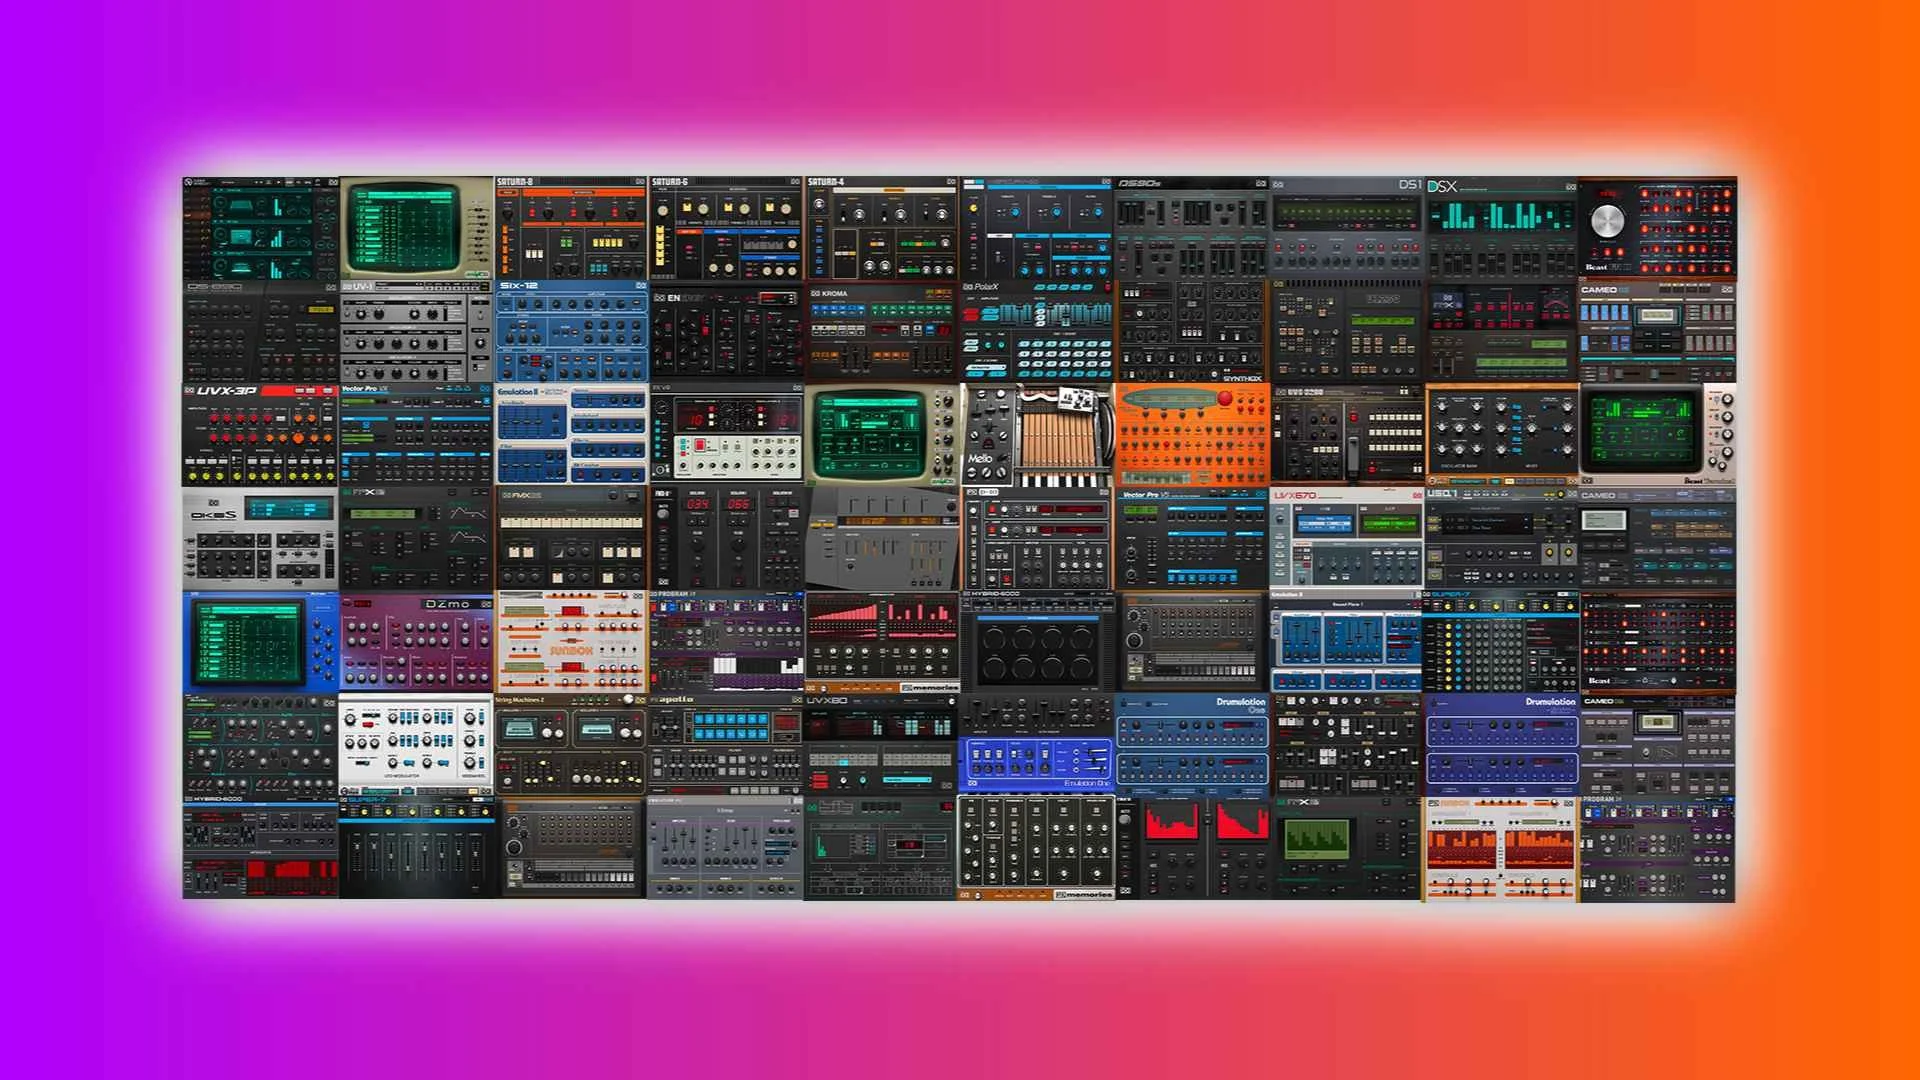Click the PolarX synth panel
1920x1080 pixels.
pyautogui.click(x=1036, y=331)
